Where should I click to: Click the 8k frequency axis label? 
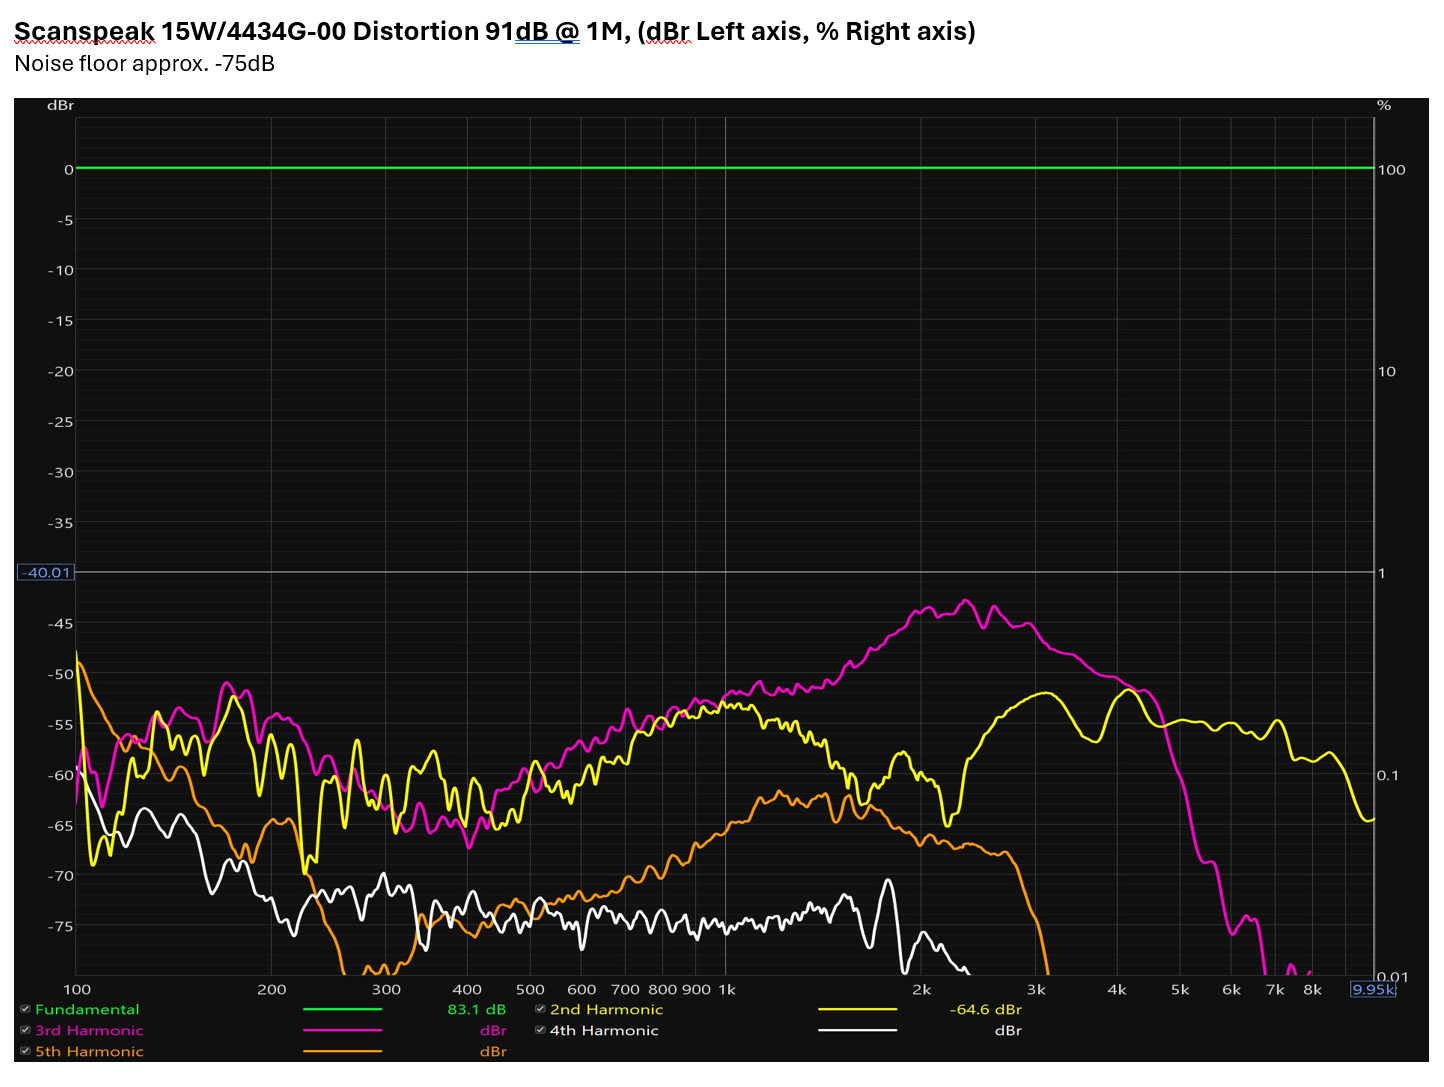(1312, 990)
